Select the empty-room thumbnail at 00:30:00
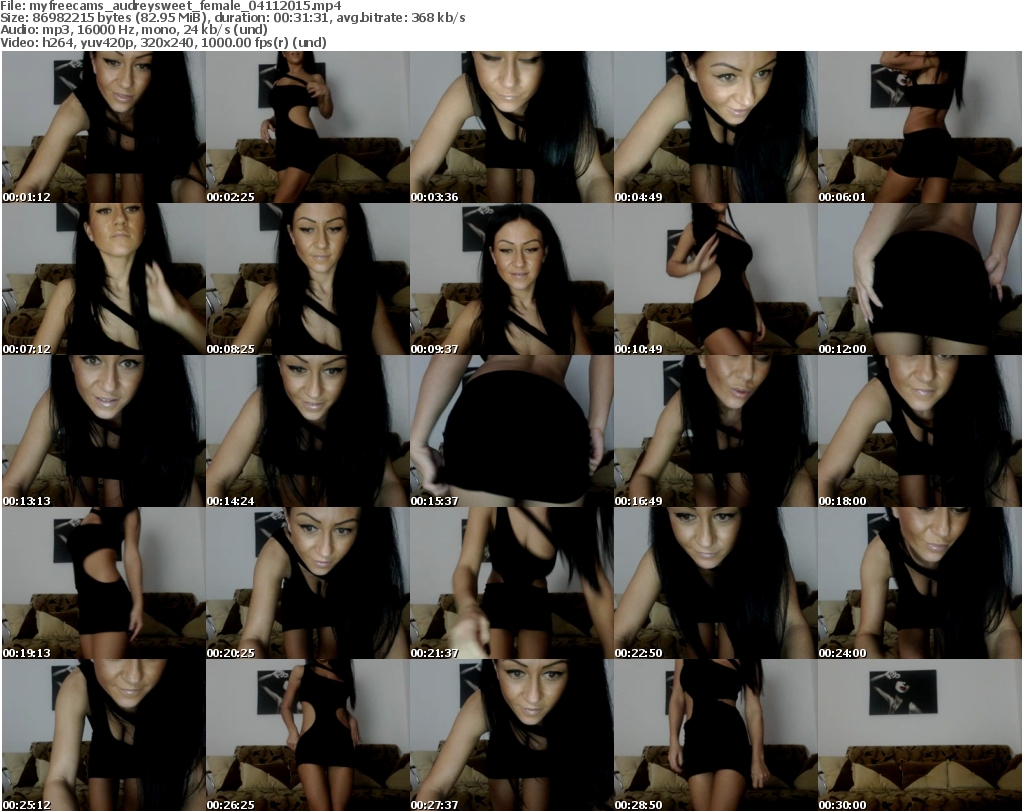 919,735
